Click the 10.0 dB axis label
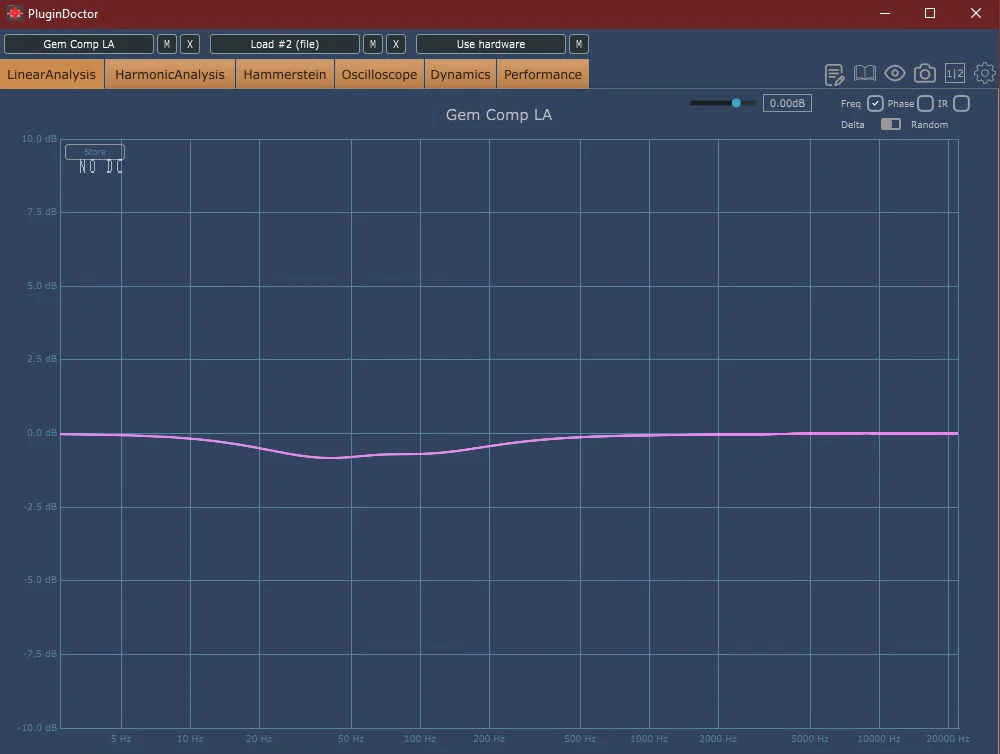The height and width of the screenshot is (754, 1000). pyautogui.click(x=39, y=138)
